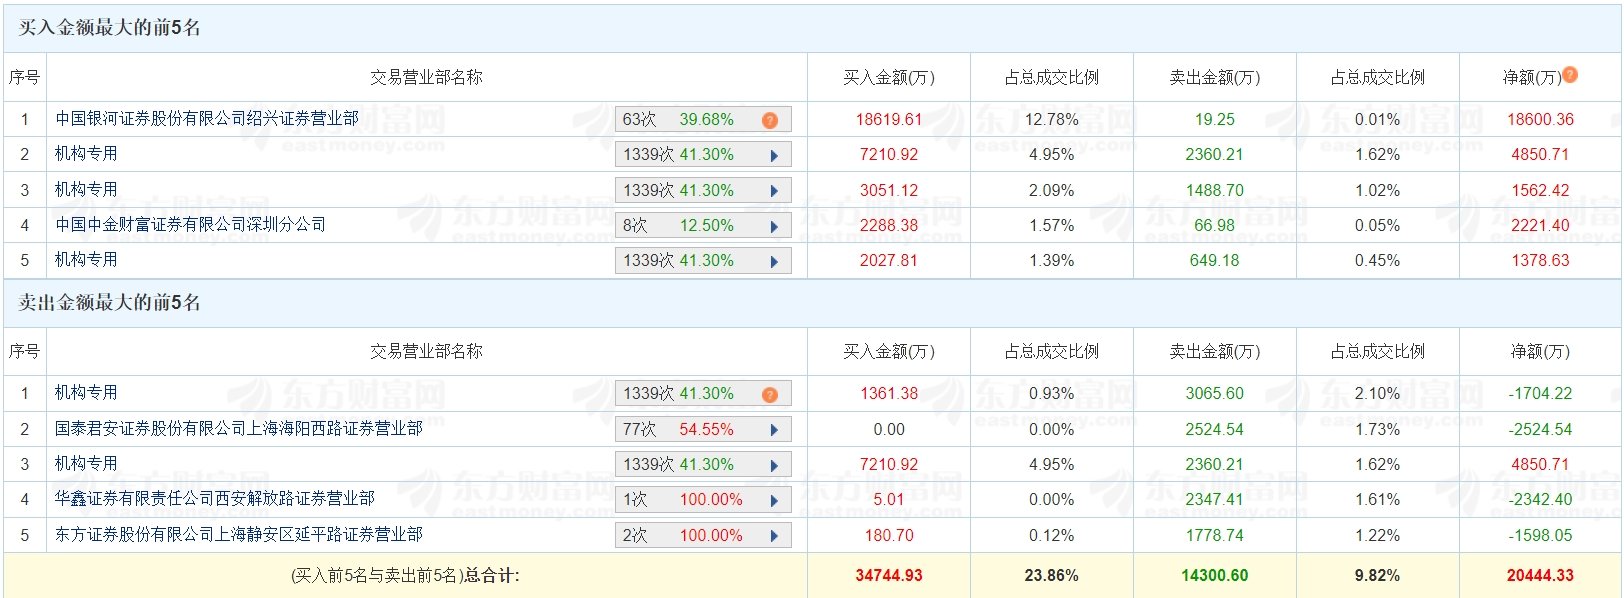Open 东方证券上海静安区延平路证券营业部 link
Image resolution: width=1624 pixels, height=598 pixels.
pyautogui.click(x=239, y=534)
